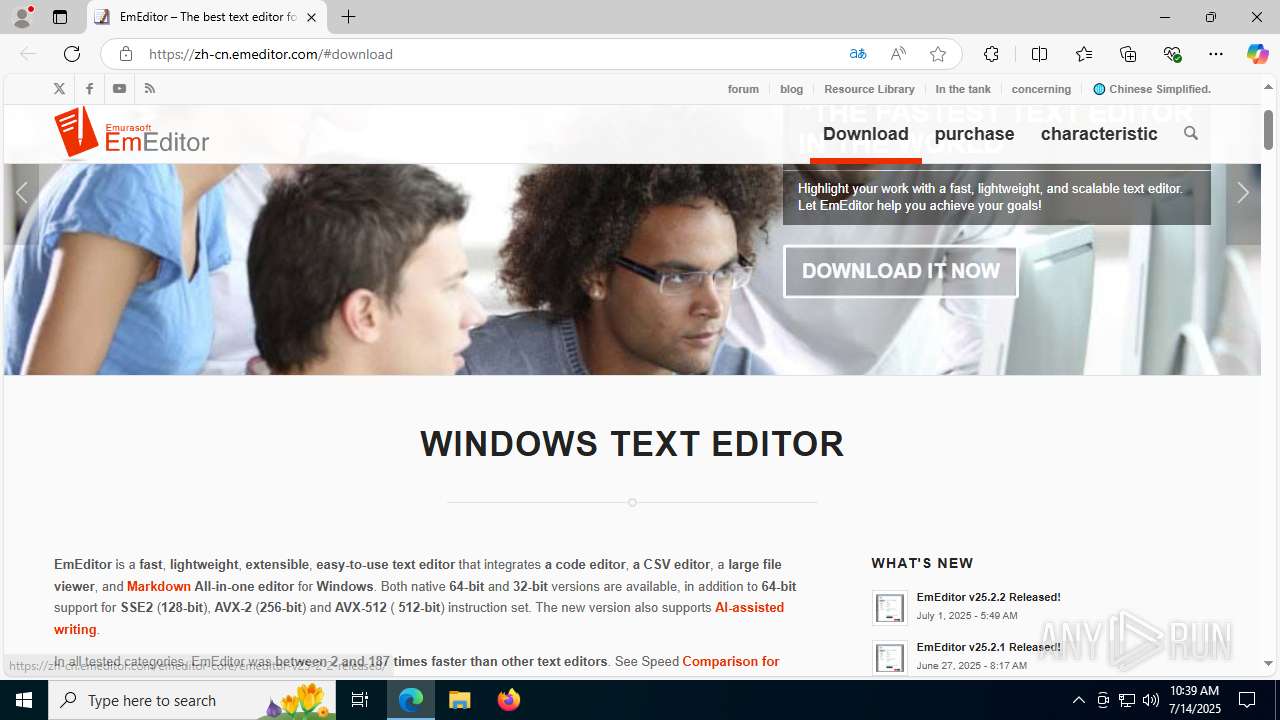Click the EmEditor logo

coord(132,133)
